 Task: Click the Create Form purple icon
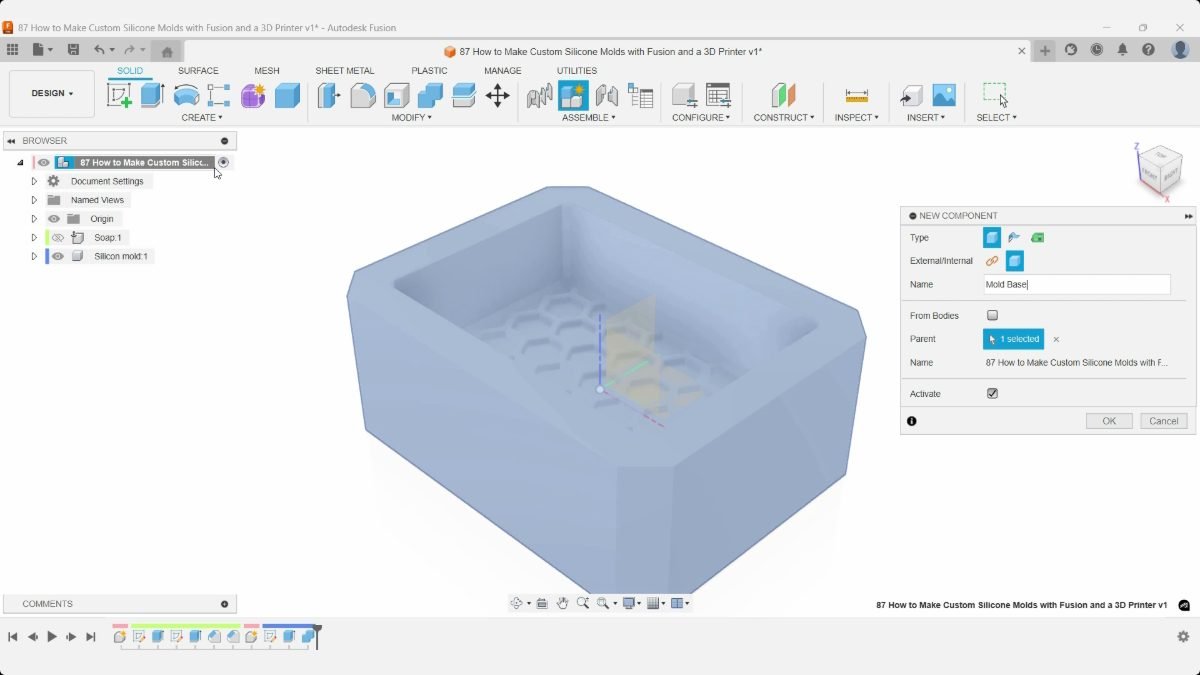pos(253,95)
